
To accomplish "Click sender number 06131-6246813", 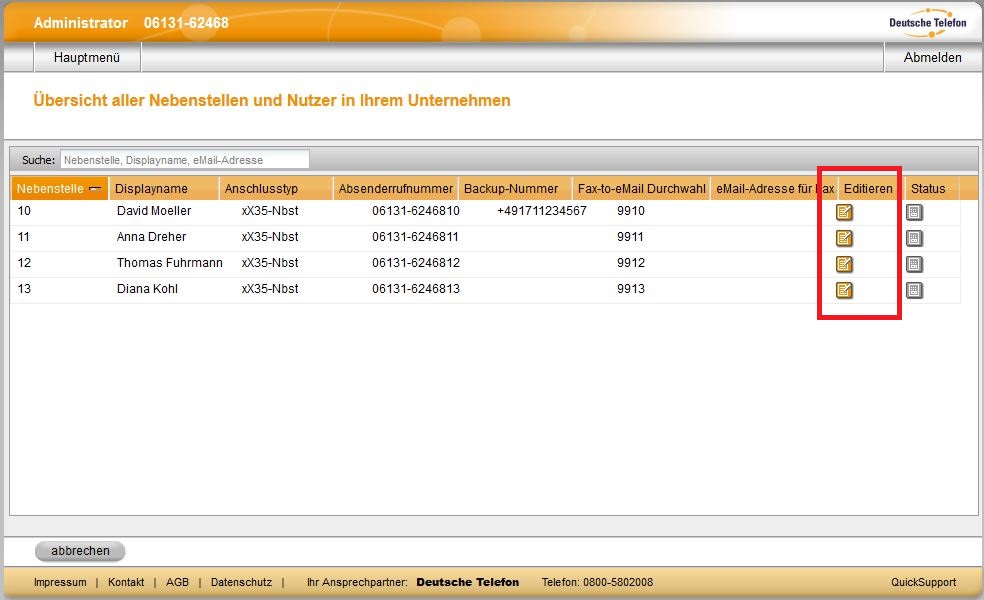I will pos(415,289).
